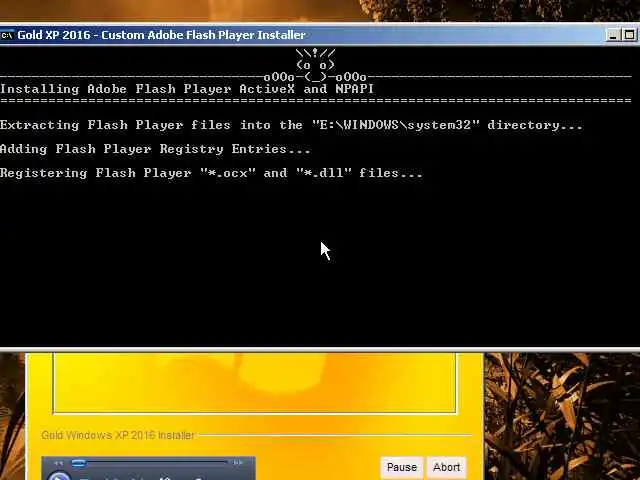
Task: Minimize the Flash Player Installer console window
Action: [612, 35]
